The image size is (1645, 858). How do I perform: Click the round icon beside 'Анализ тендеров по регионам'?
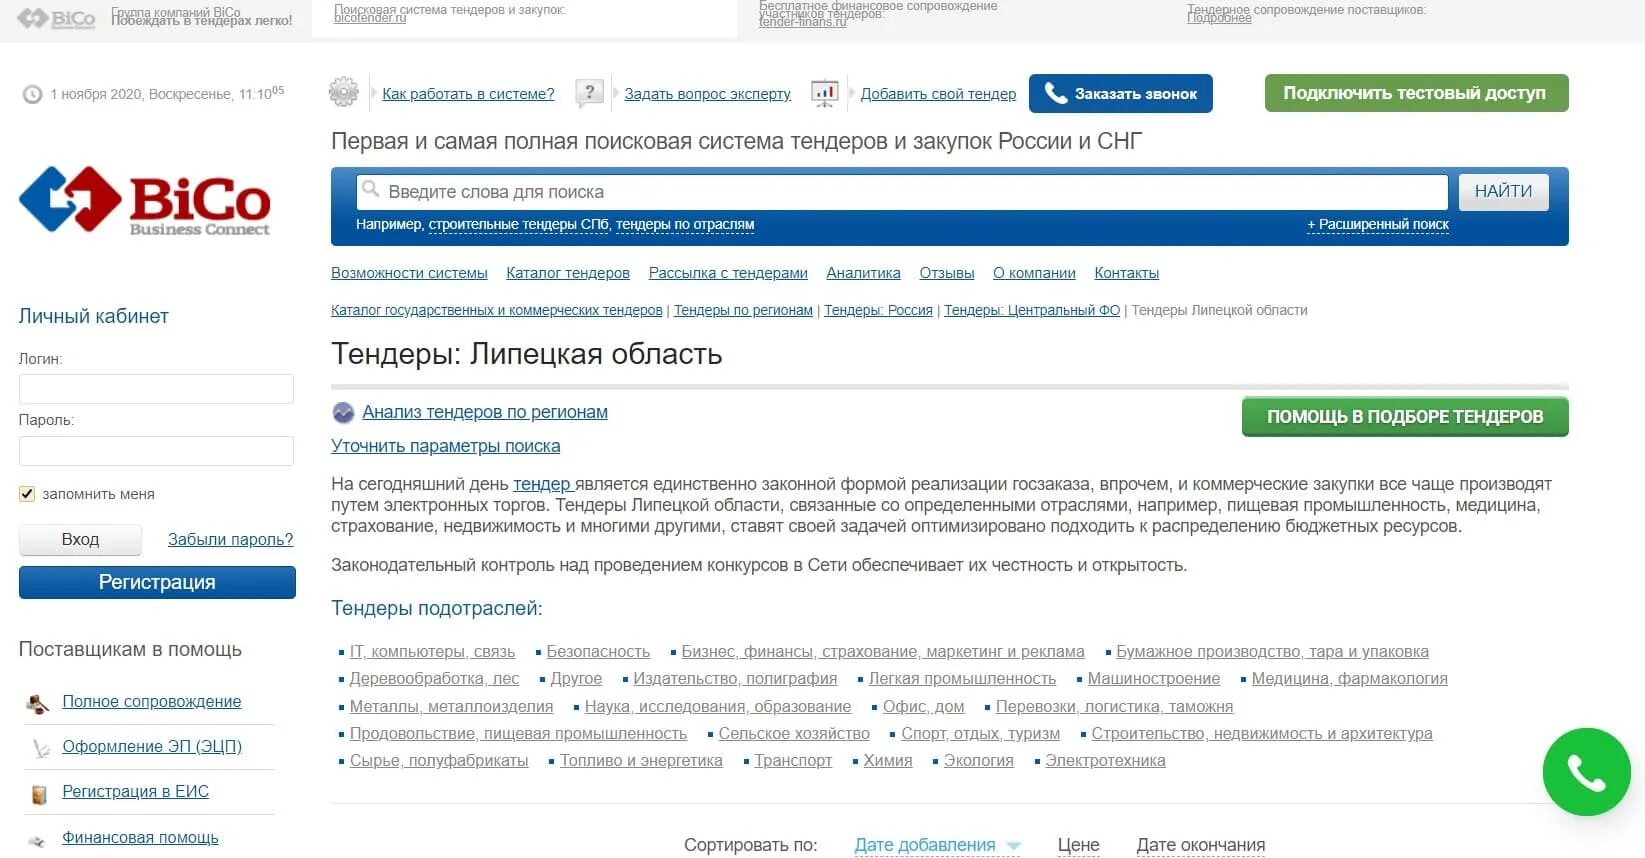click(x=343, y=412)
